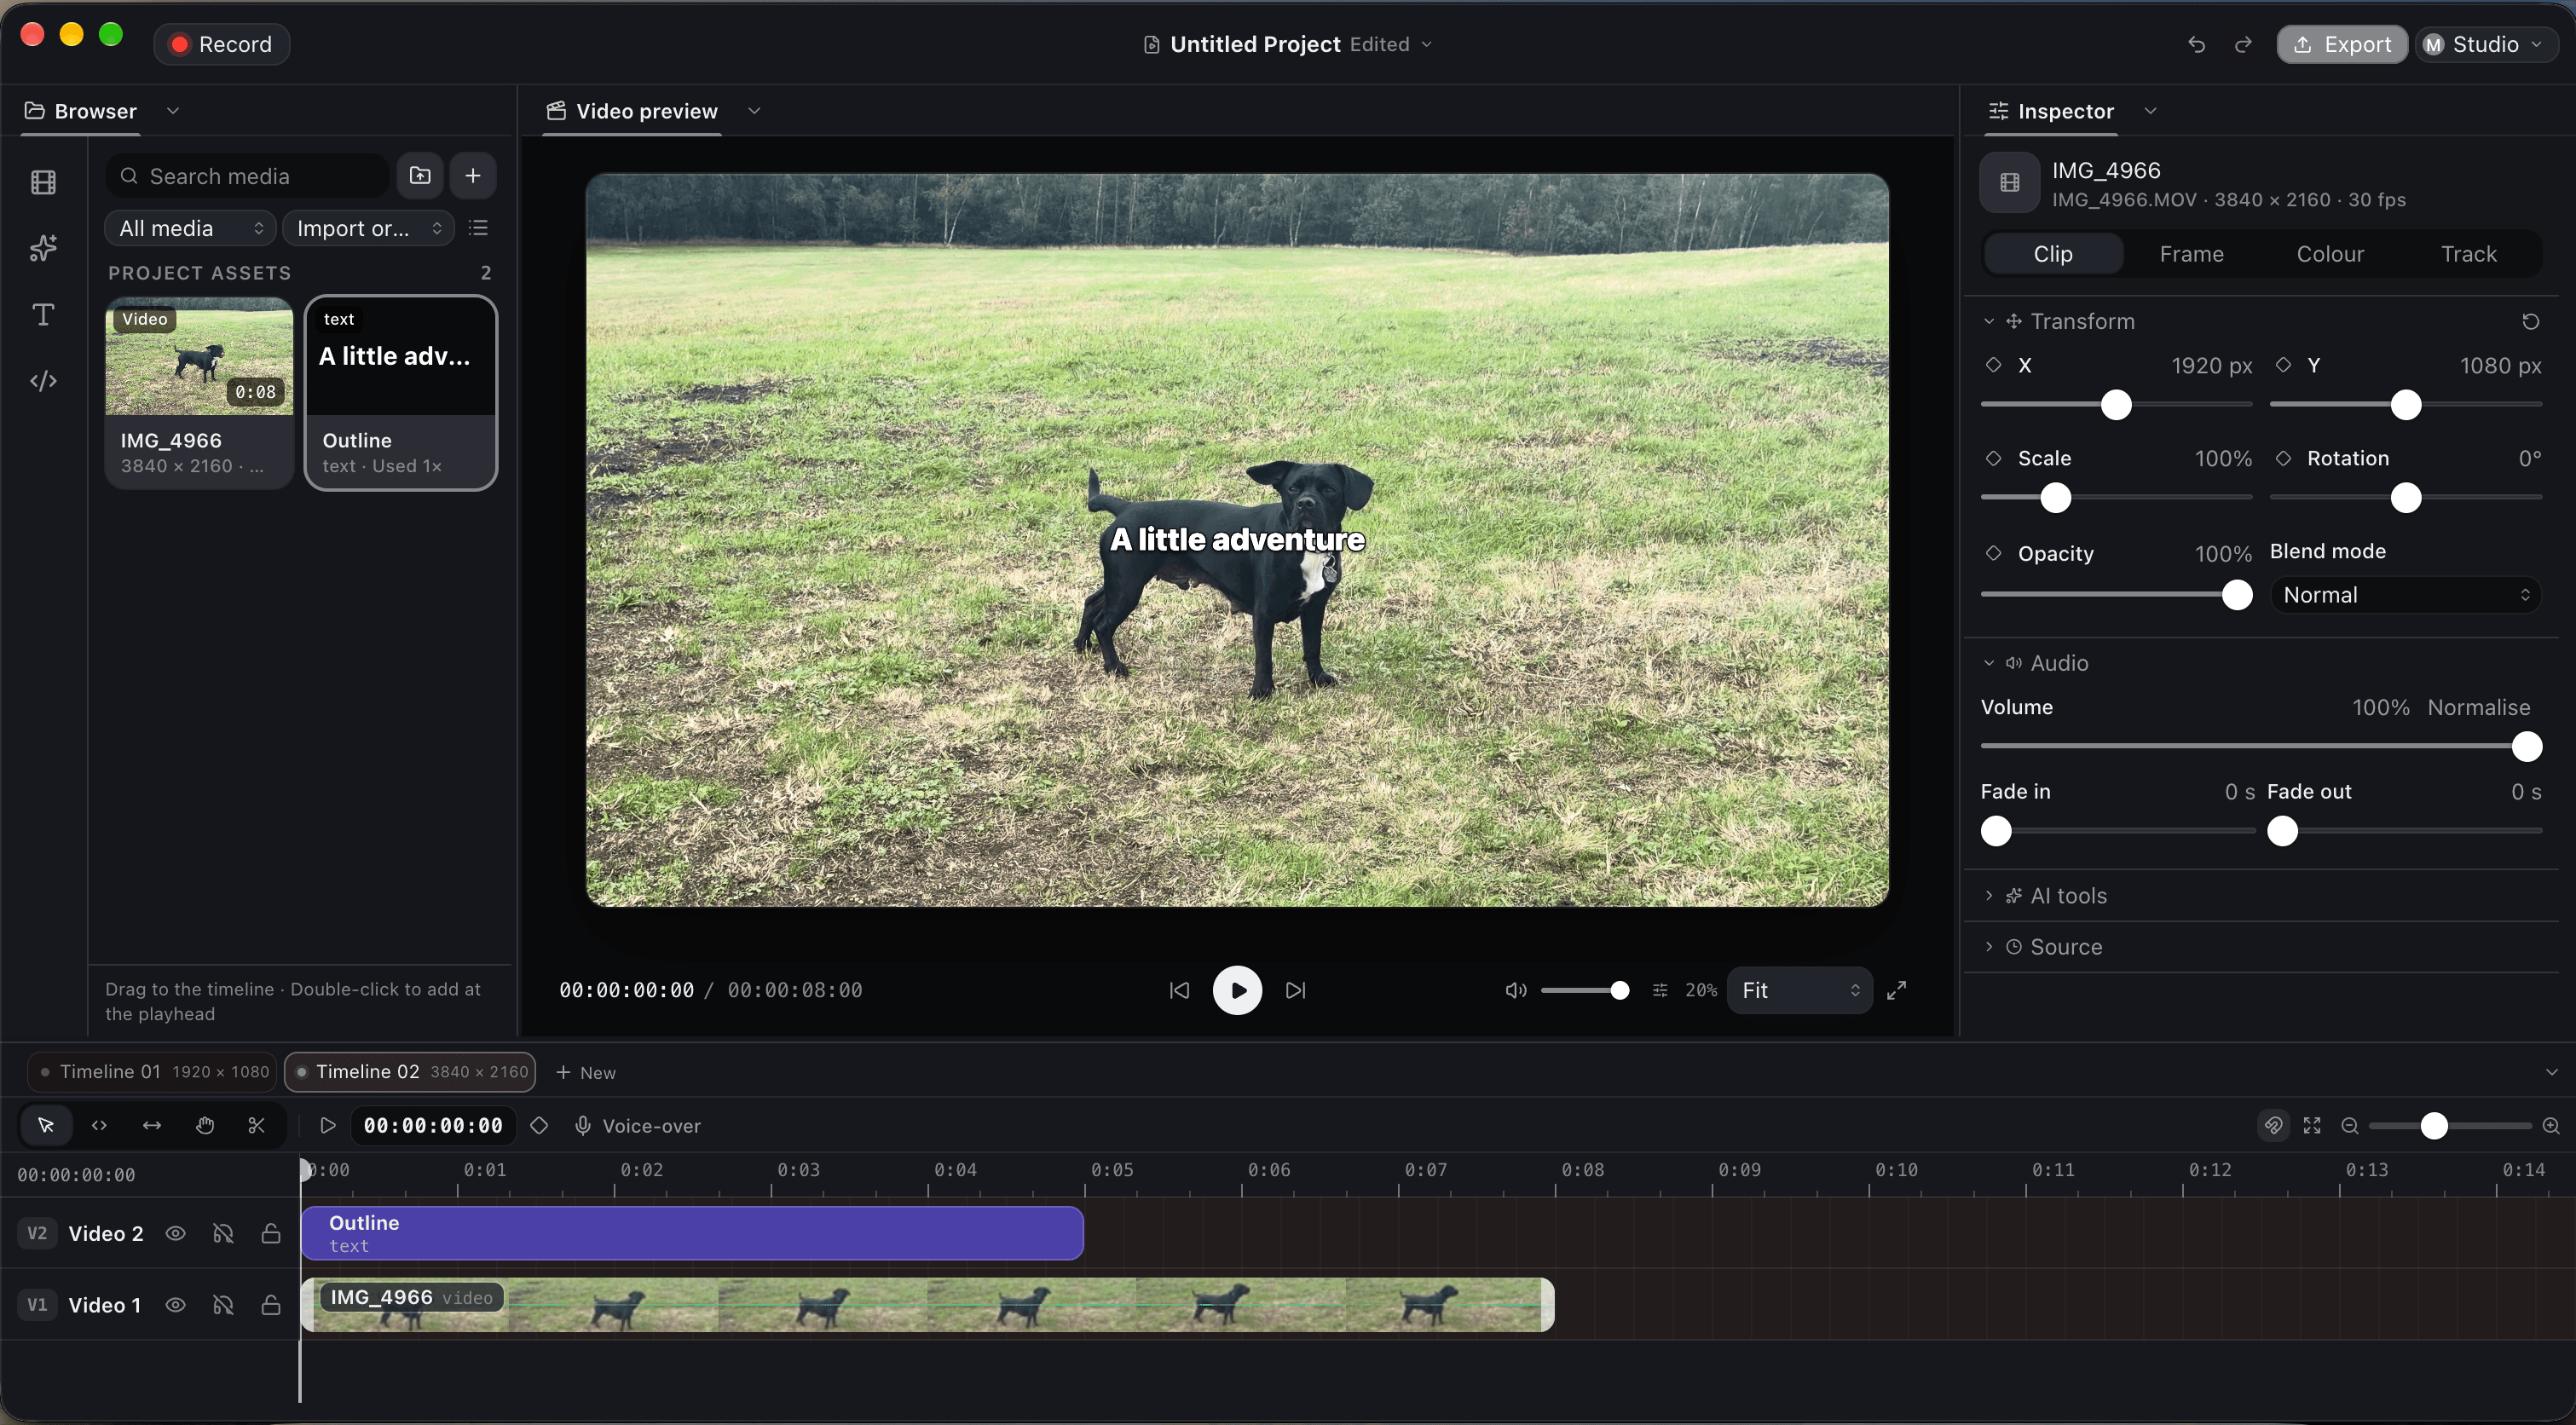This screenshot has width=2576, height=1425.
Task: Click the Opacity slider handle
Action: point(2236,594)
